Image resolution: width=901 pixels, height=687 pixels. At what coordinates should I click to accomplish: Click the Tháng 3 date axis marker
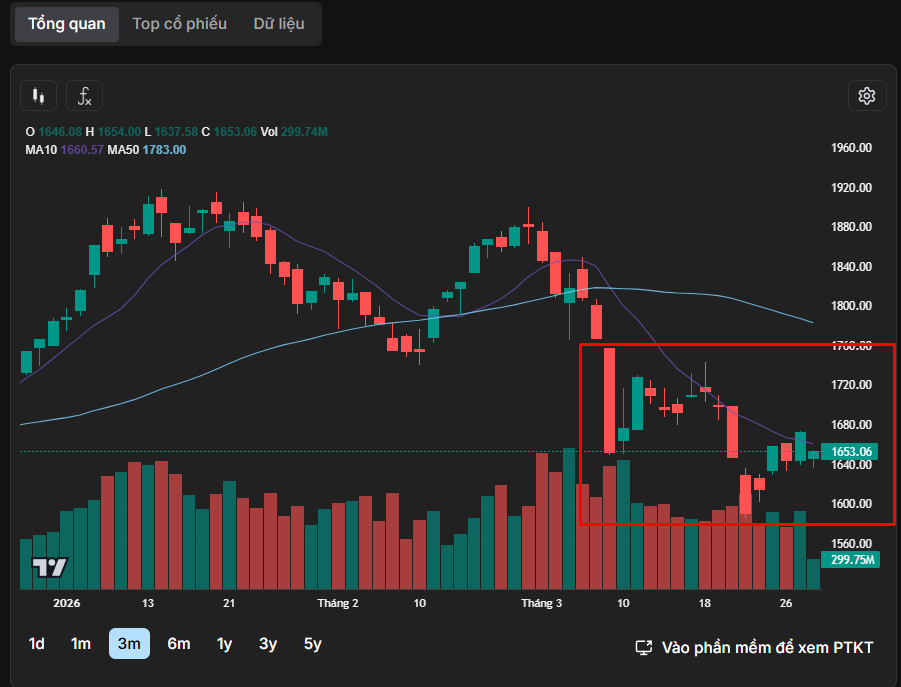[542, 603]
